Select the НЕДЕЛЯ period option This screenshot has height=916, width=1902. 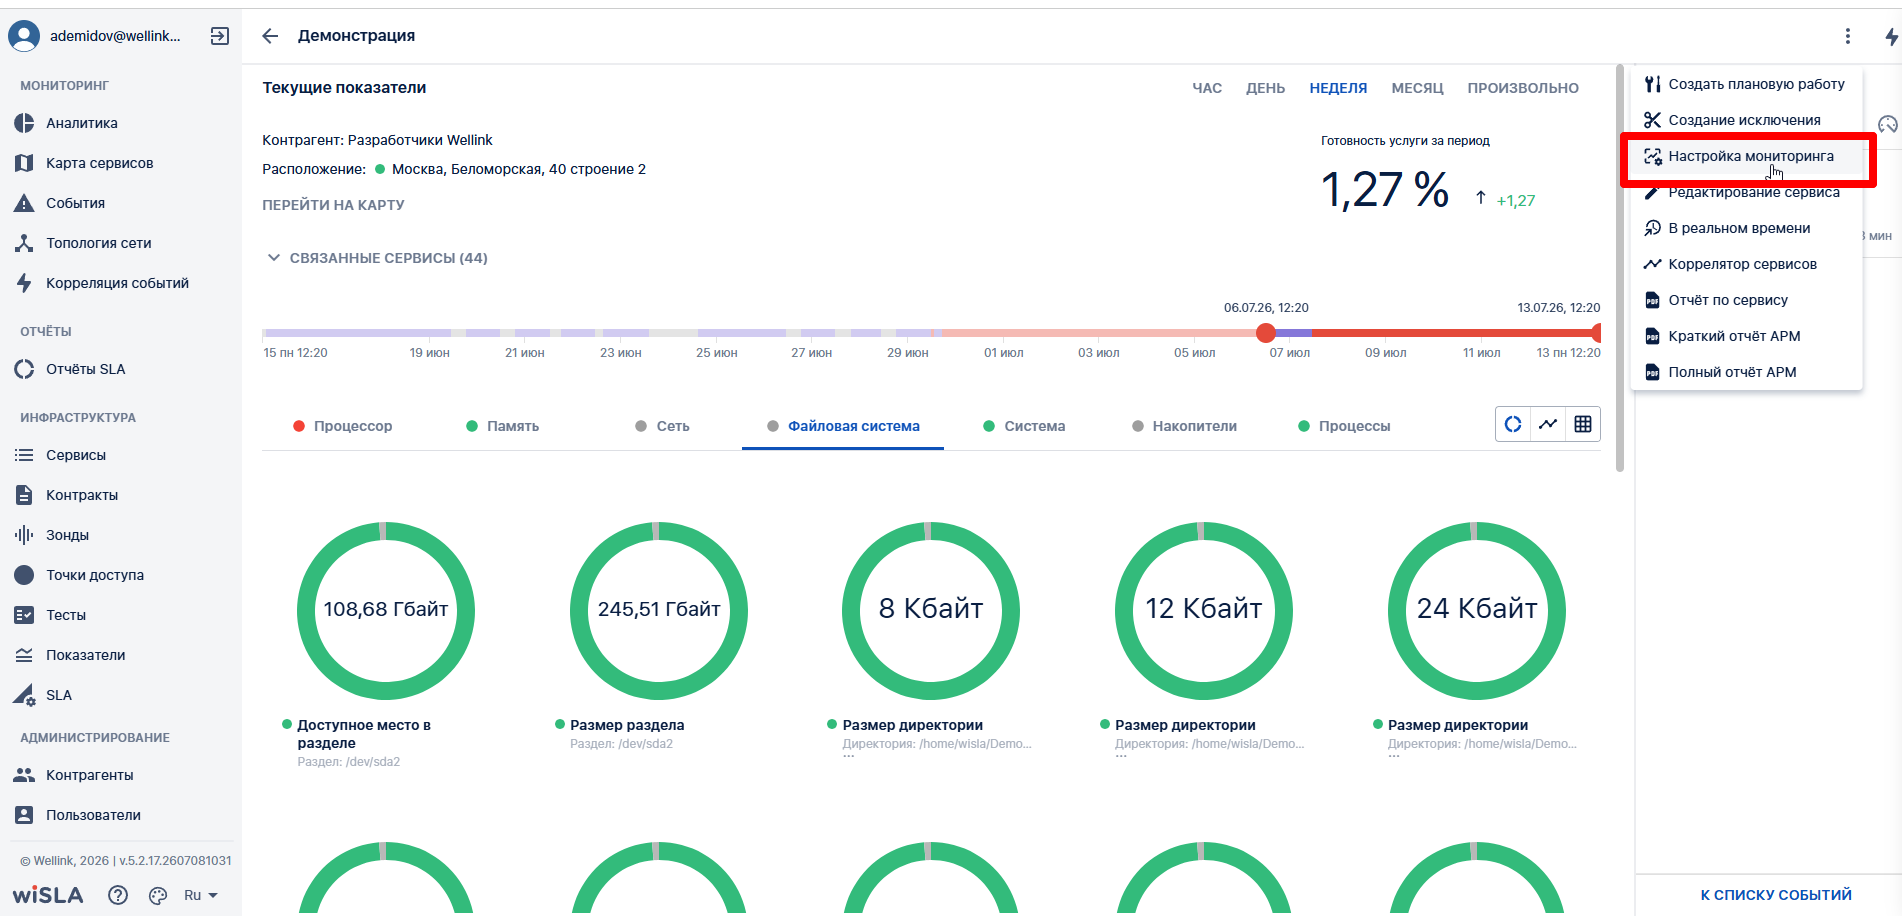1338,88
